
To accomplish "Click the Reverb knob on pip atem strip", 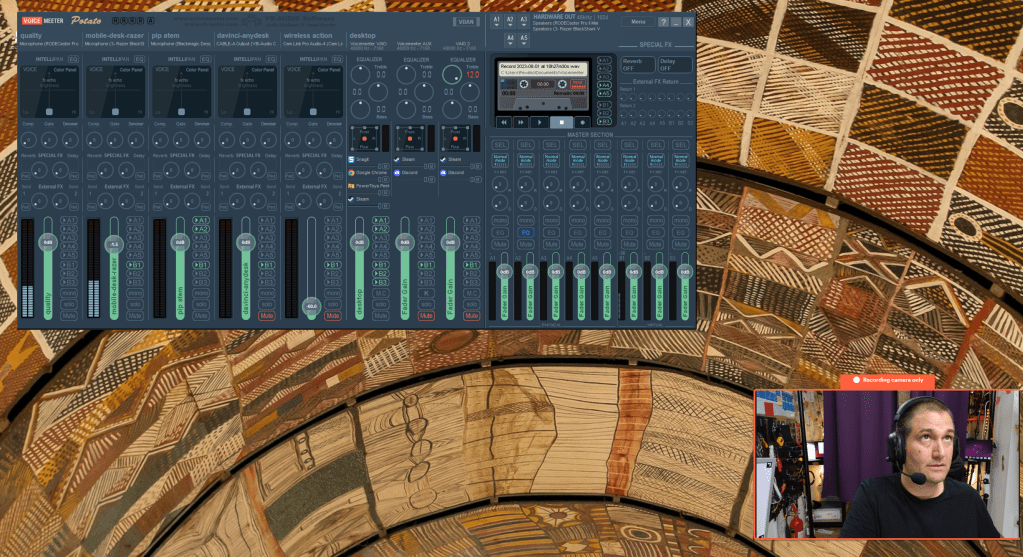I will click(170, 170).
